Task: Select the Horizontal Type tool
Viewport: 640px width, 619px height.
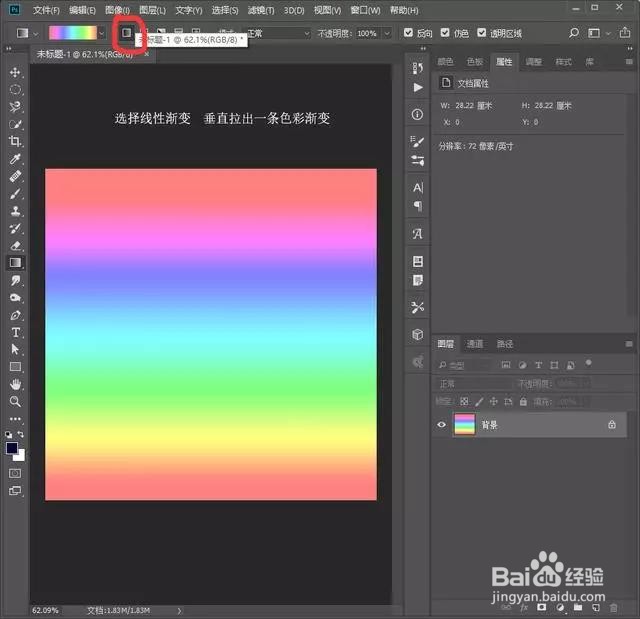Action: tap(15, 332)
